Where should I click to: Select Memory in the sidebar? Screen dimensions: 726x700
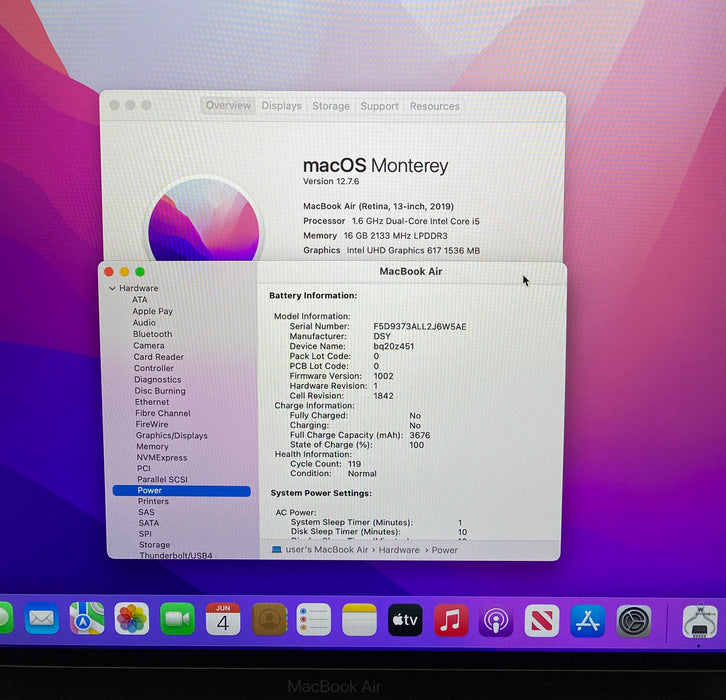tap(152, 446)
